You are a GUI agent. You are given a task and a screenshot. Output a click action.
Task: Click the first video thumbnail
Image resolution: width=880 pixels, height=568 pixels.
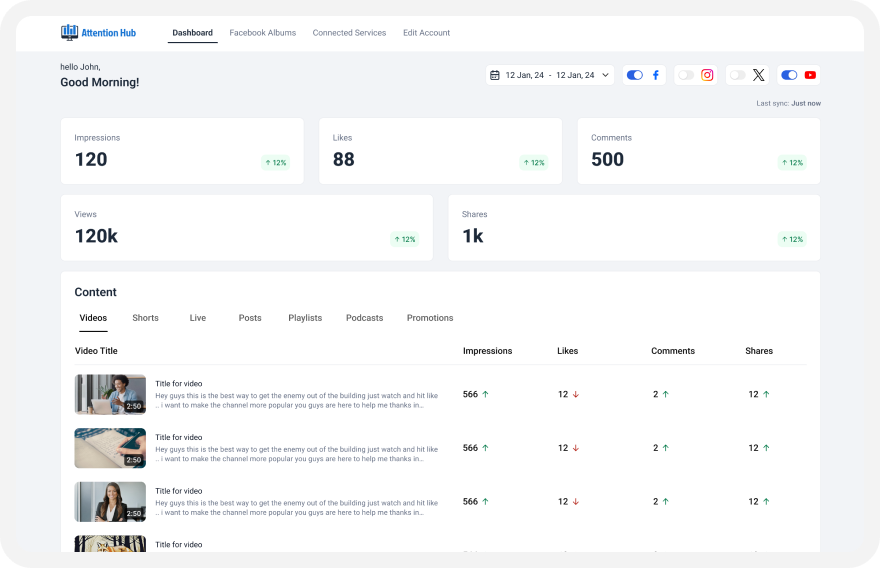[x=110, y=394]
